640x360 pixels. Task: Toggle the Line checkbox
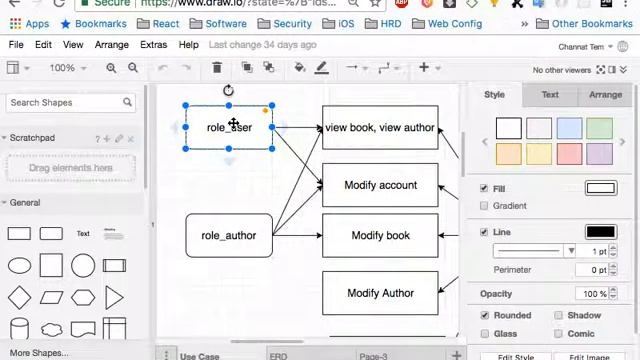484,232
